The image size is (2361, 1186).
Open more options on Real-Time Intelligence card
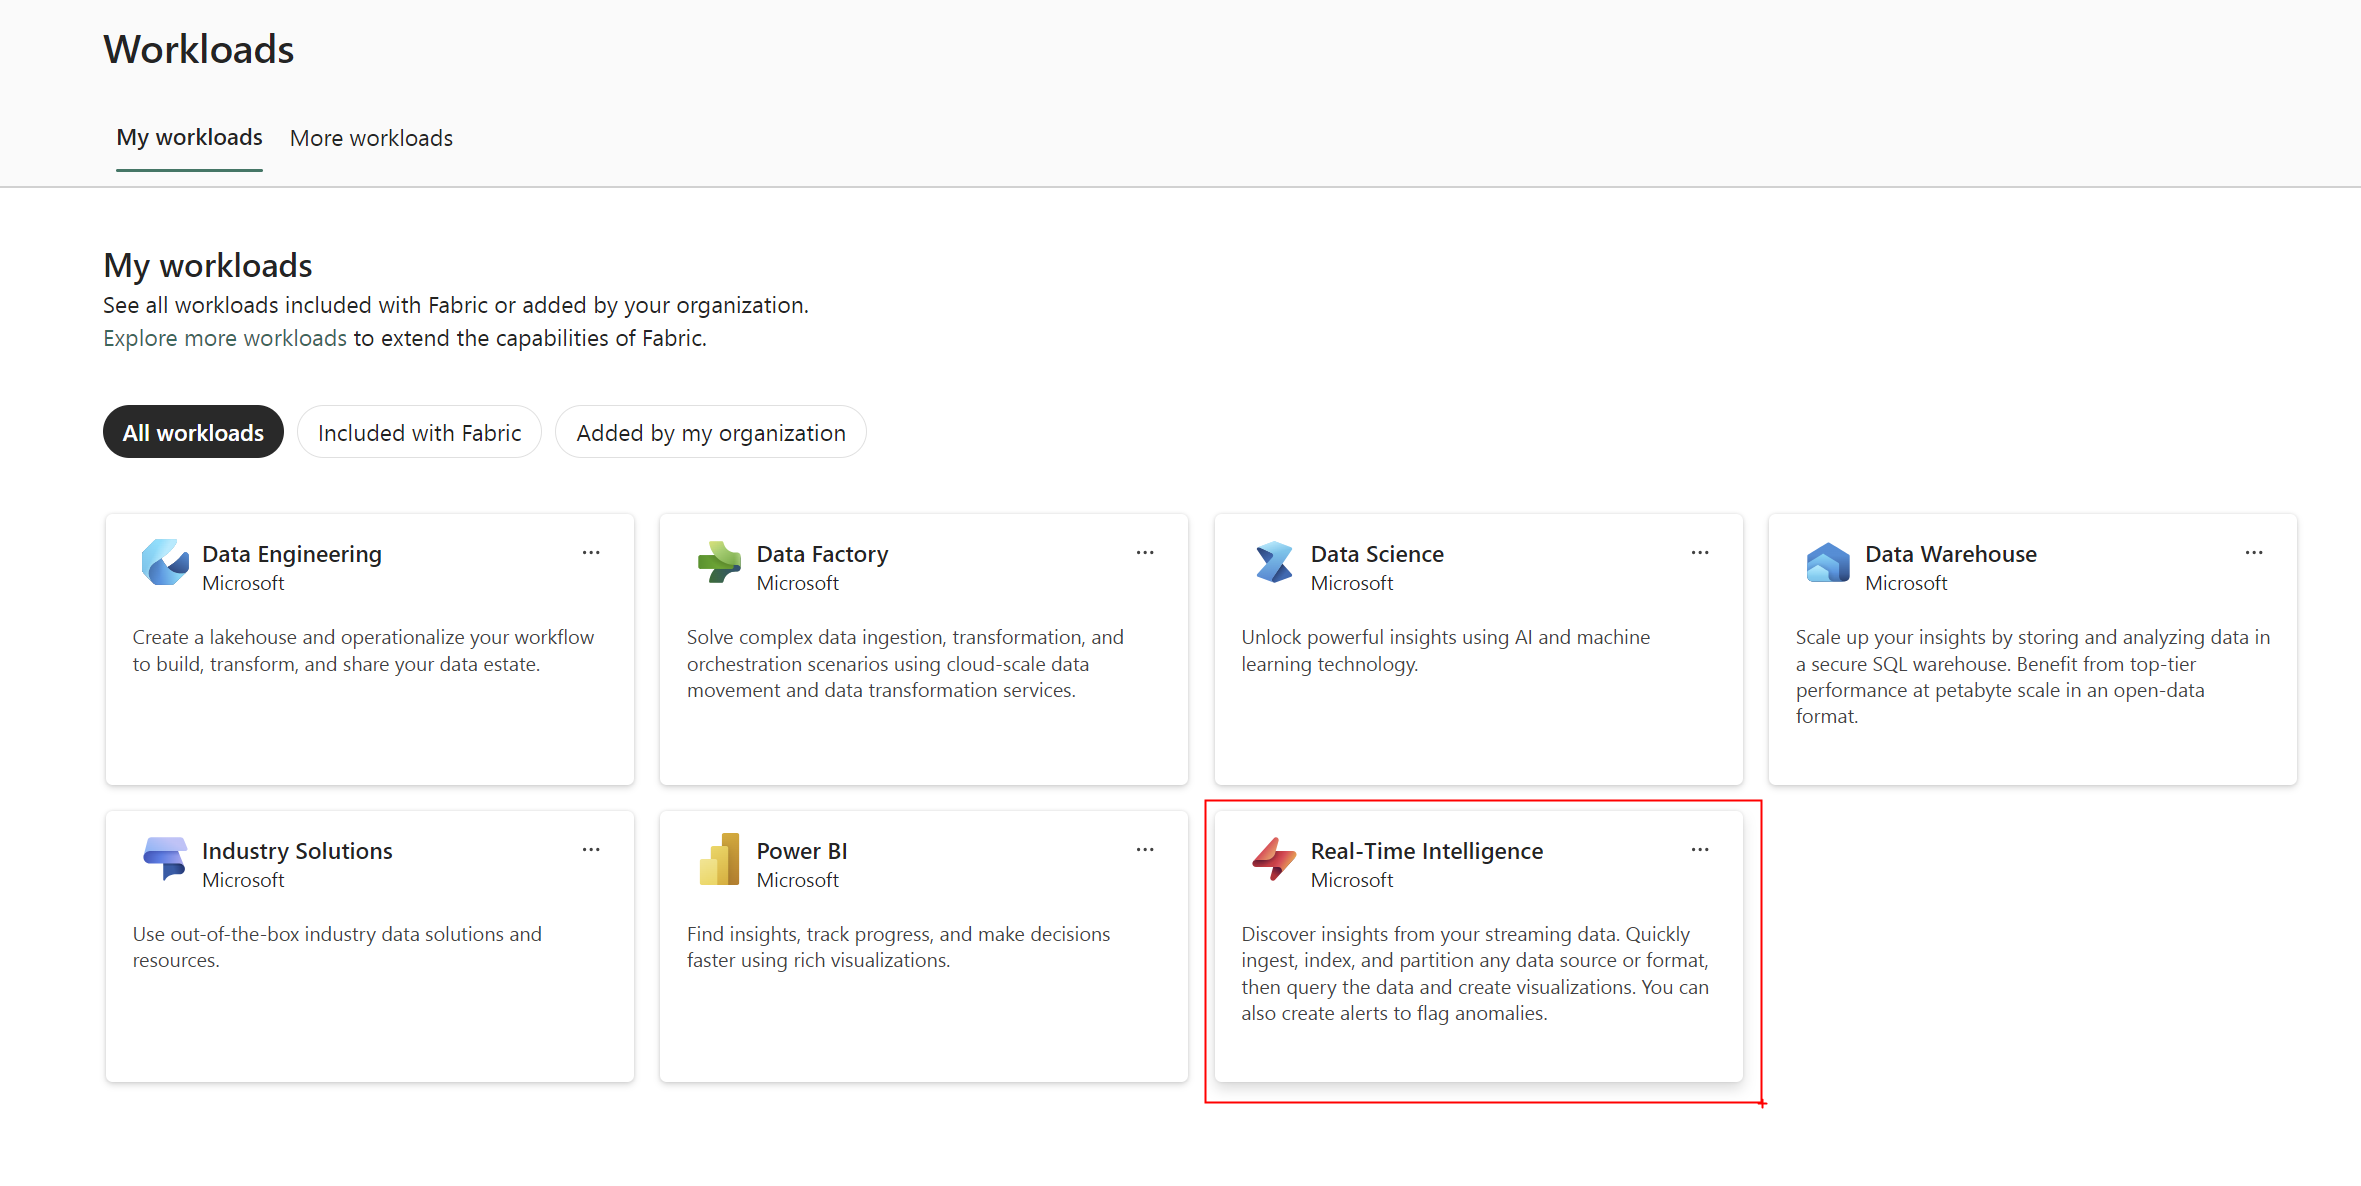[x=1700, y=850]
